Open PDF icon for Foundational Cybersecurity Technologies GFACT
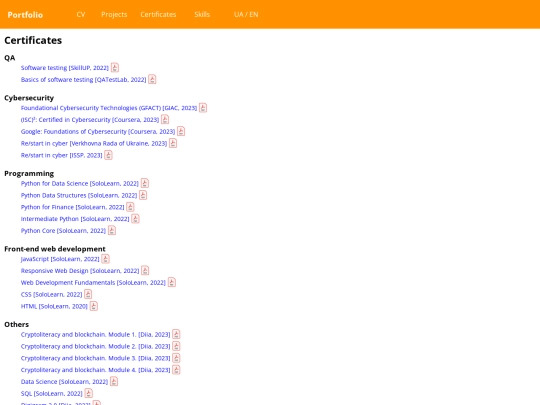Image resolution: width=540 pixels, height=405 pixels. pyautogui.click(x=203, y=108)
